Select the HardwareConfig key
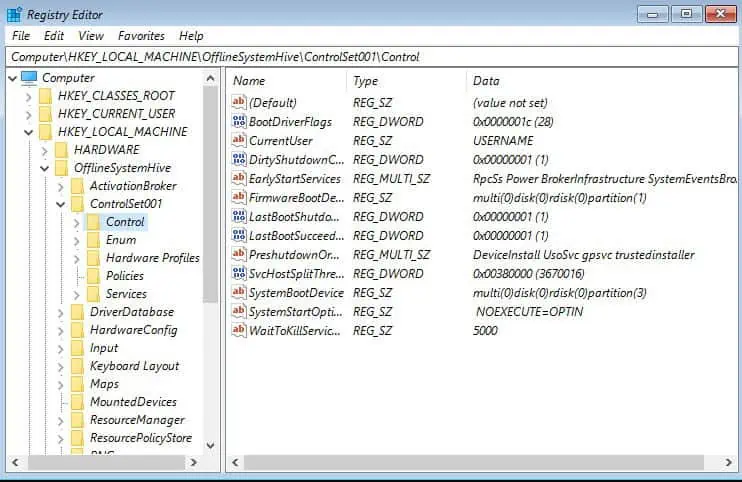Viewport: 742px width, 482px height. (x=133, y=330)
